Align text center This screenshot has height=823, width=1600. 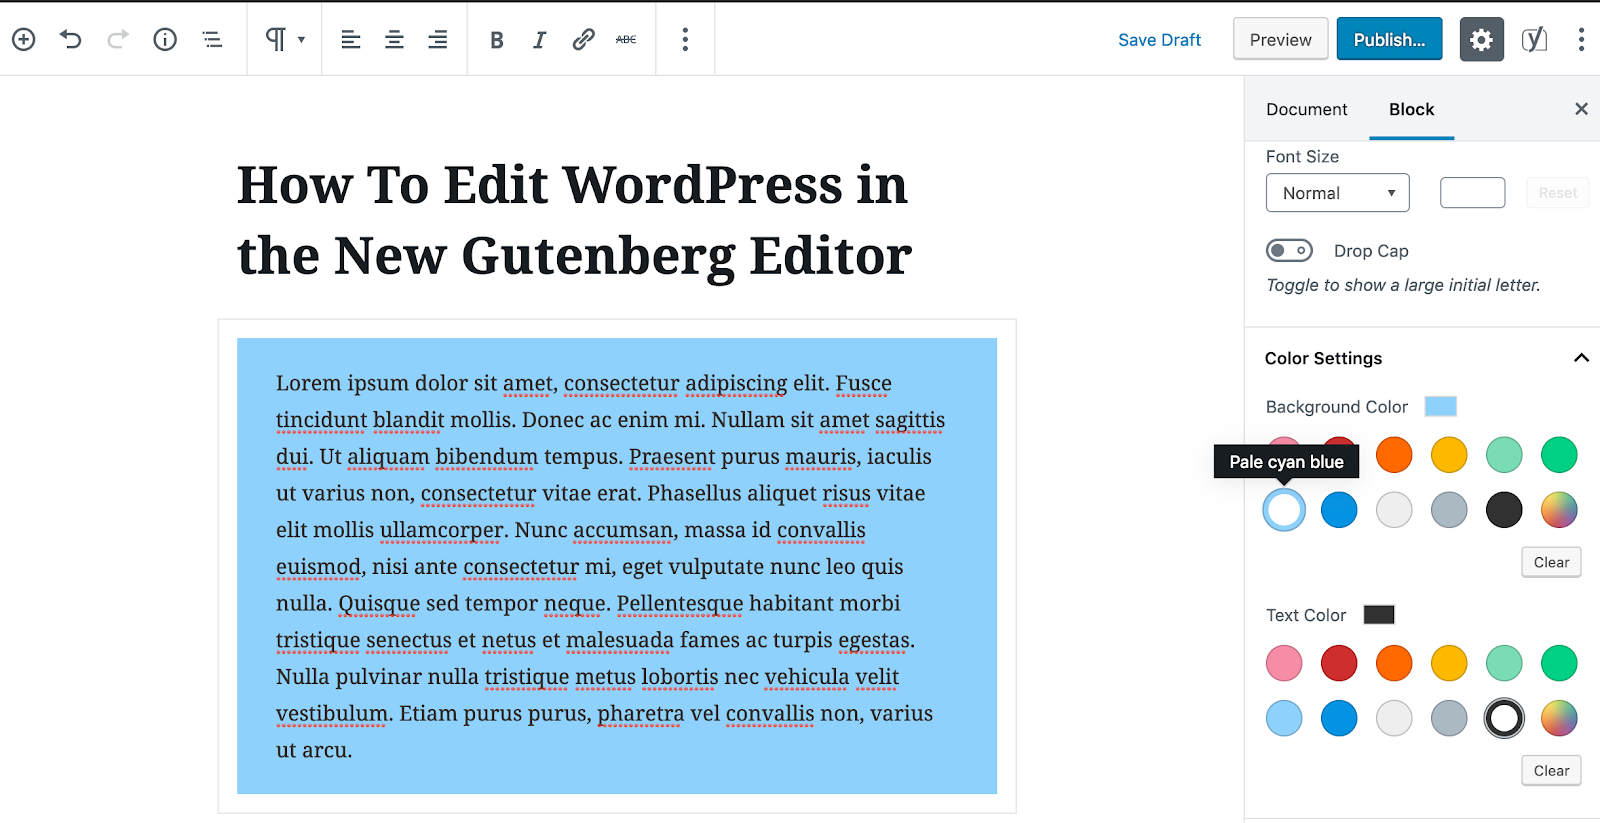(394, 39)
